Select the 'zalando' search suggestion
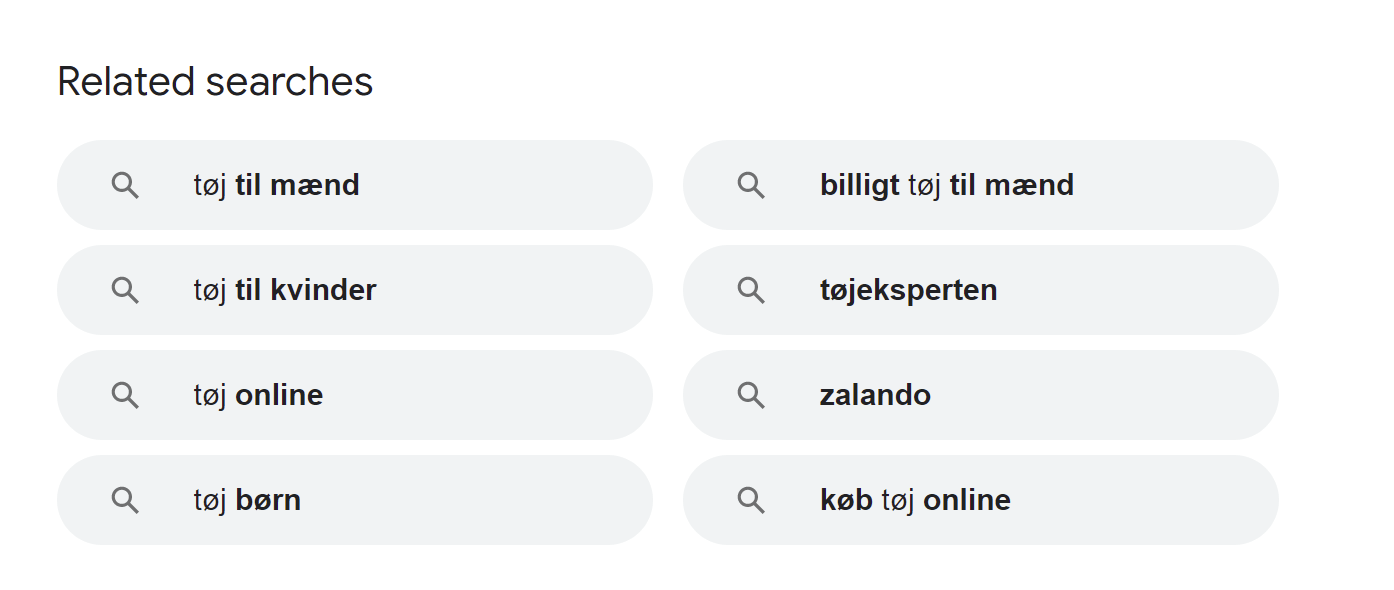 click(875, 395)
